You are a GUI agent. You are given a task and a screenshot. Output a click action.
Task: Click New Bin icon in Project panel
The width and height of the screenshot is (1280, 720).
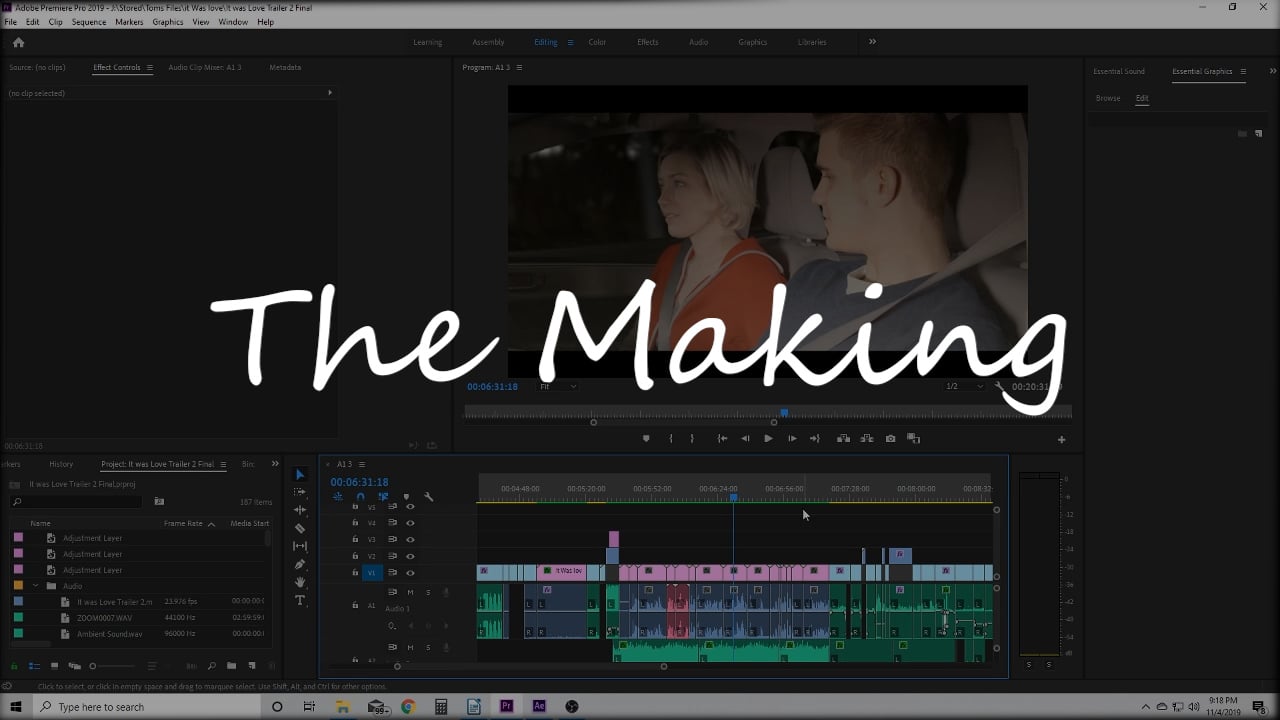[x=231, y=666]
